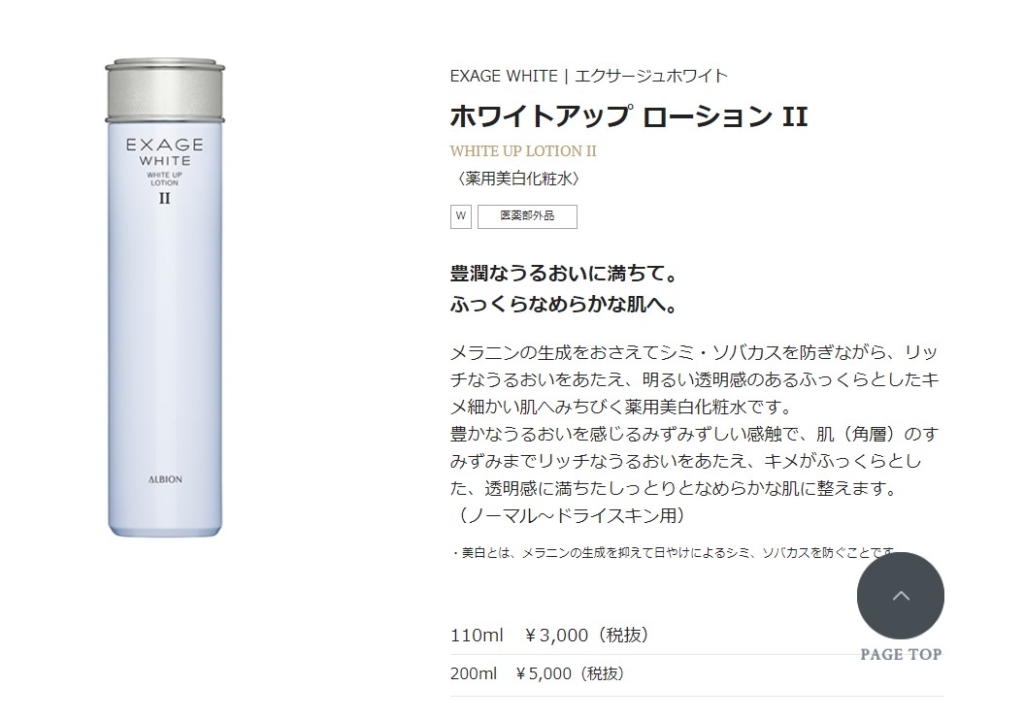Click the silver cap of the bottle
Viewport: 1024px width, 719px height.
pyautogui.click(x=165, y=90)
